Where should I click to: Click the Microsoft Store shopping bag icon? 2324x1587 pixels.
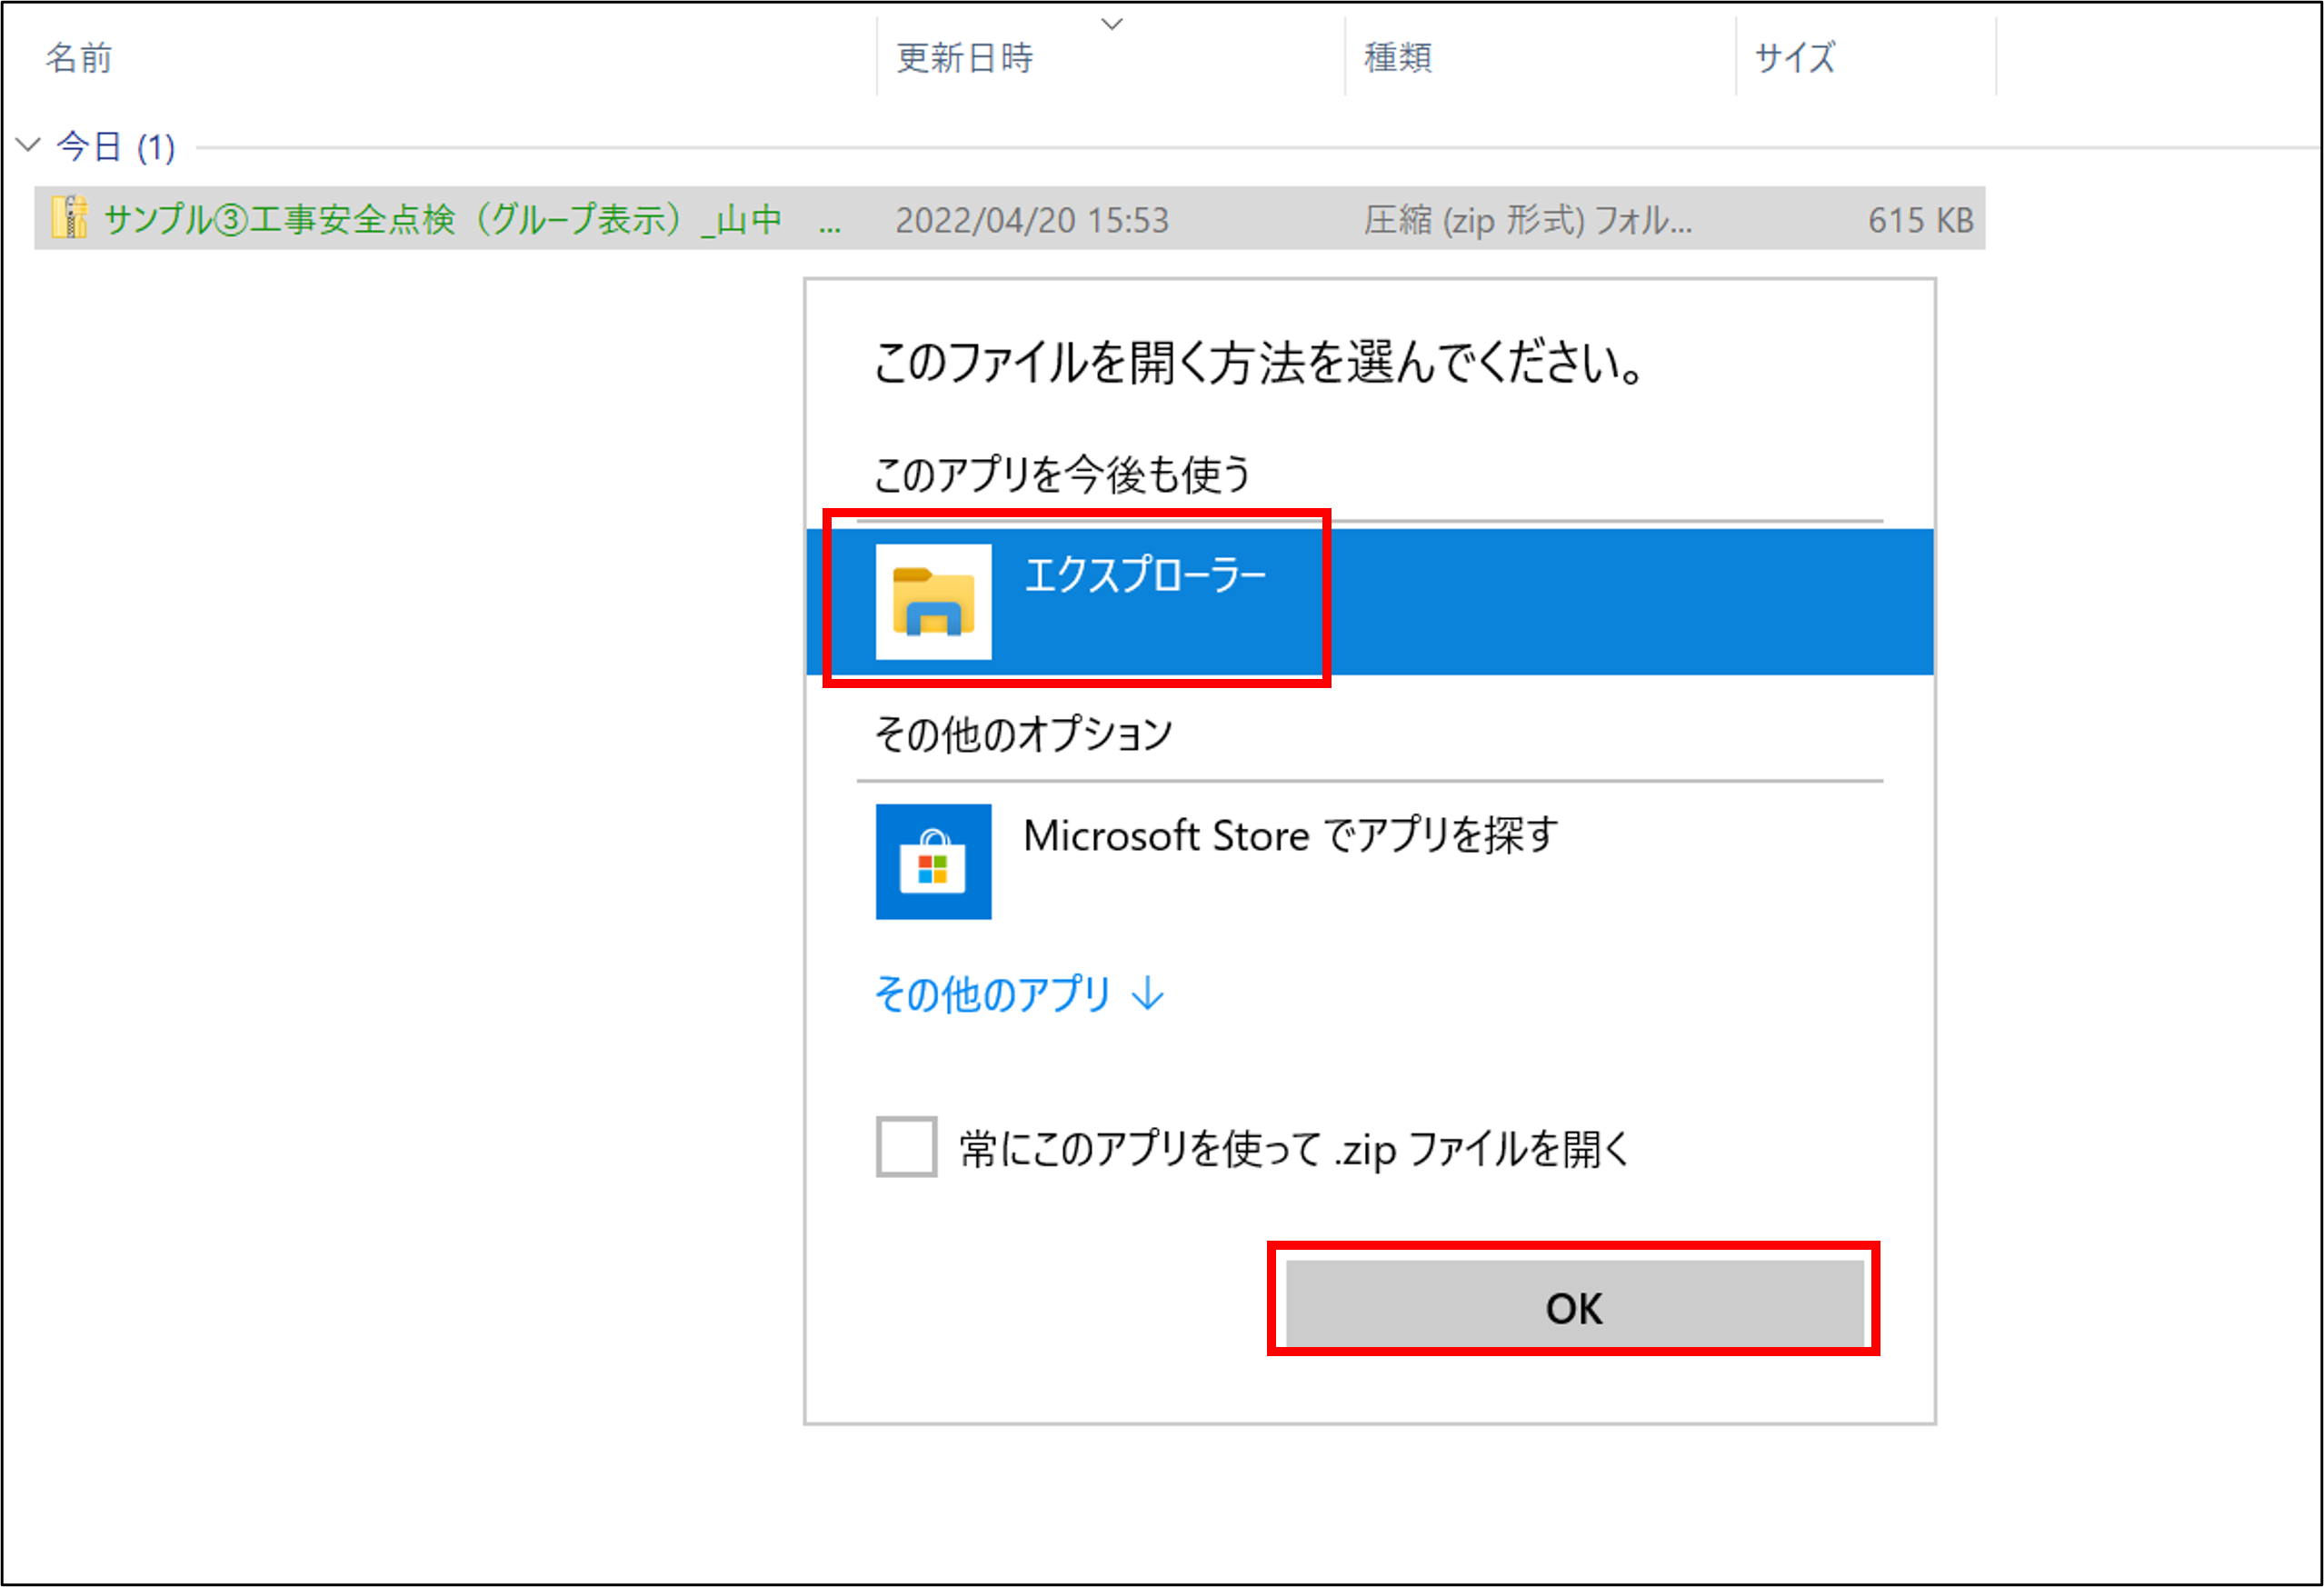[933, 862]
